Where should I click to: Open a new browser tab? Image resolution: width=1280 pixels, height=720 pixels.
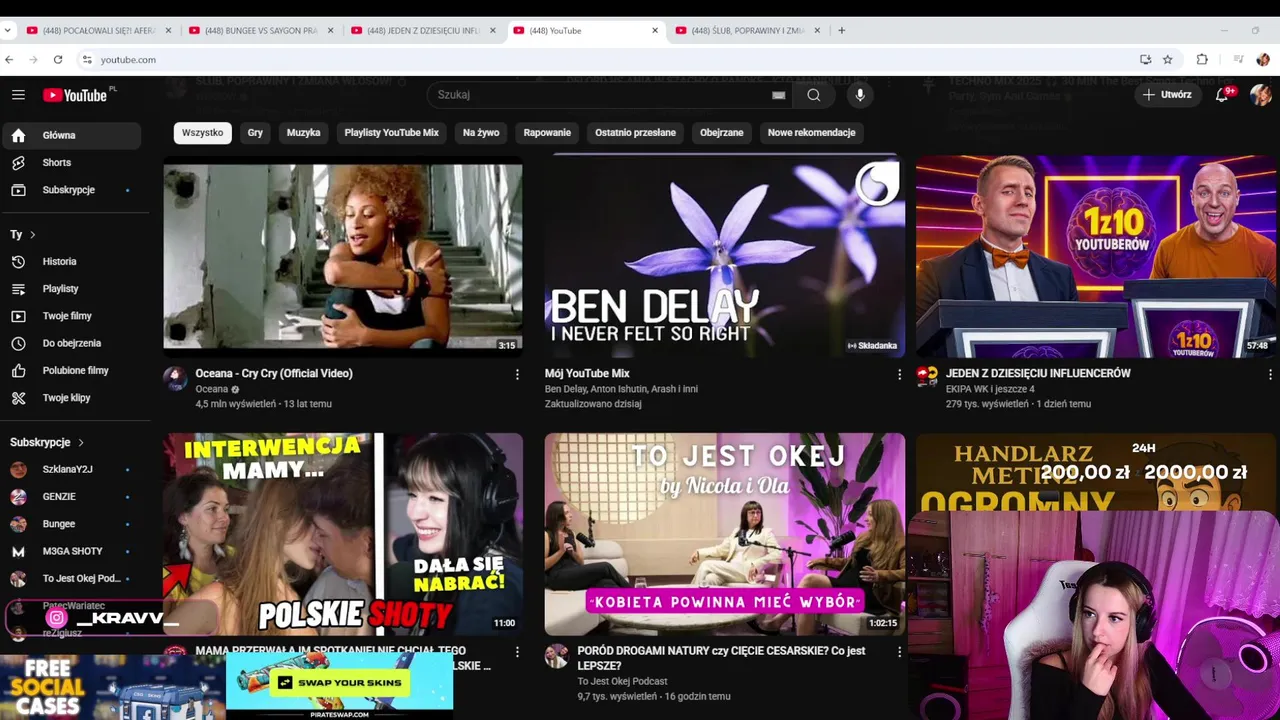[x=841, y=31]
